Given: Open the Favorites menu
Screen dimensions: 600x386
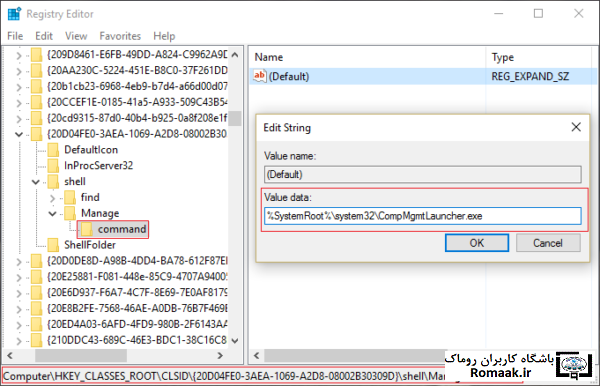Looking at the screenshot, I should pos(120,36).
